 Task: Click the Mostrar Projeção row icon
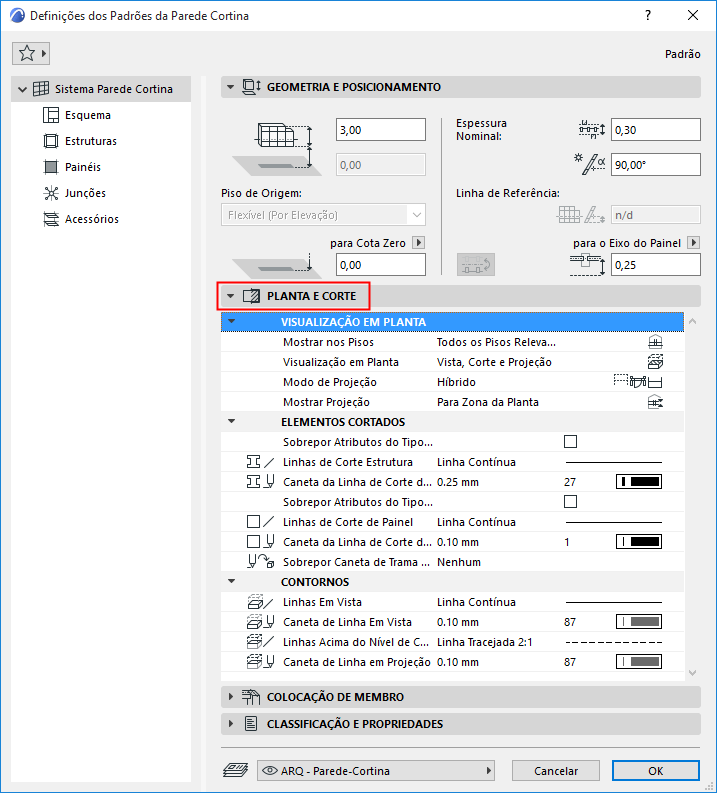click(x=655, y=402)
